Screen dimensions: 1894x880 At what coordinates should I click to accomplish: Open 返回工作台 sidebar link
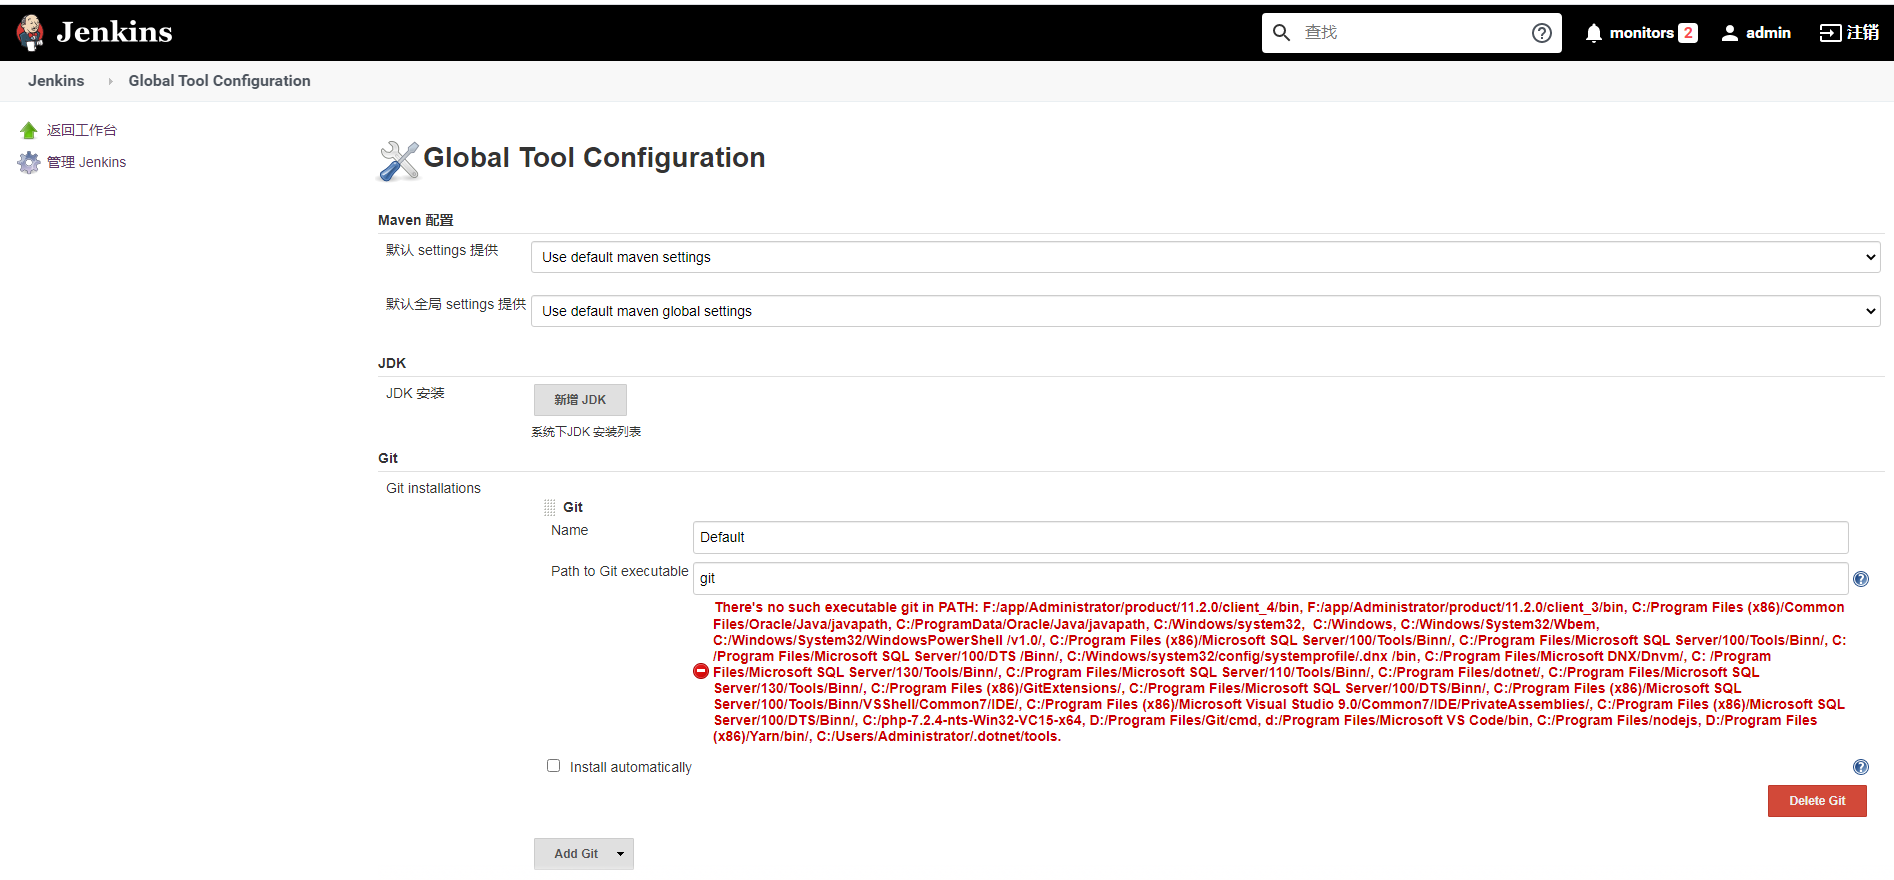click(81, 130)
